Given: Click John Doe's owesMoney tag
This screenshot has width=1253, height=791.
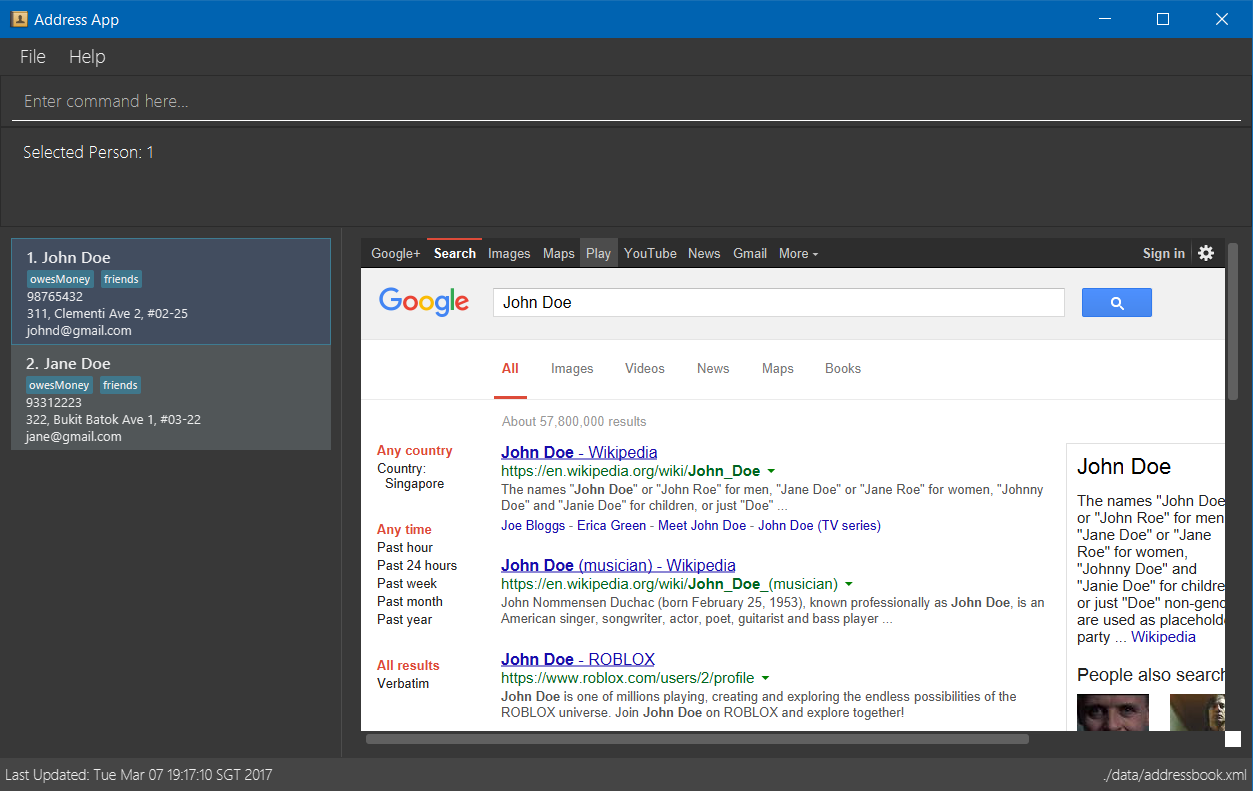Looking at the screenshot, I should [x=60, y=279].
